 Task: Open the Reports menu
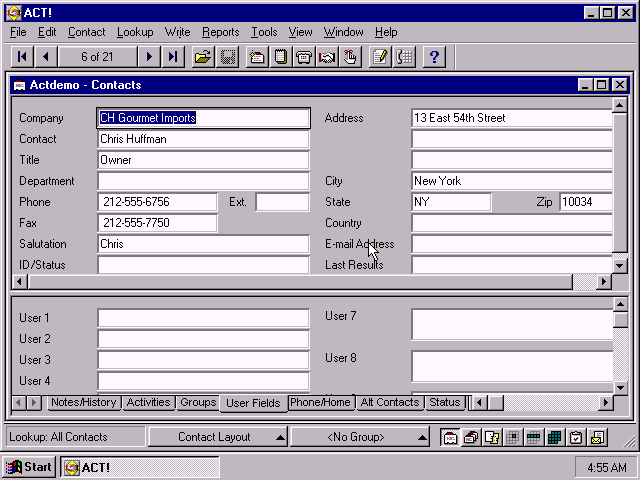click(x=221, y=32)
